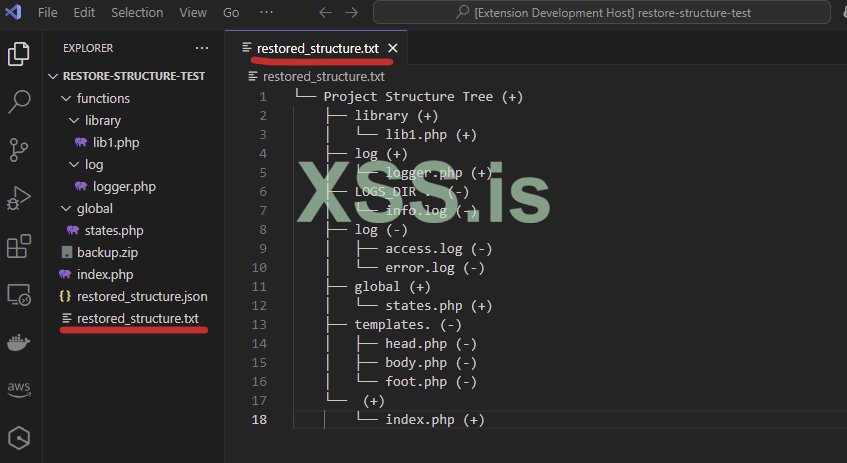Select restored_structure.txt in the explorer tree
The width and height of the screenshot is (847, 463).
pos(138,318)
